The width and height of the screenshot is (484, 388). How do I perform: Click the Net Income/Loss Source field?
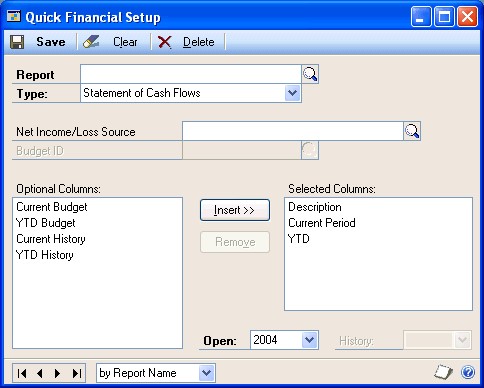click(293, 131)
